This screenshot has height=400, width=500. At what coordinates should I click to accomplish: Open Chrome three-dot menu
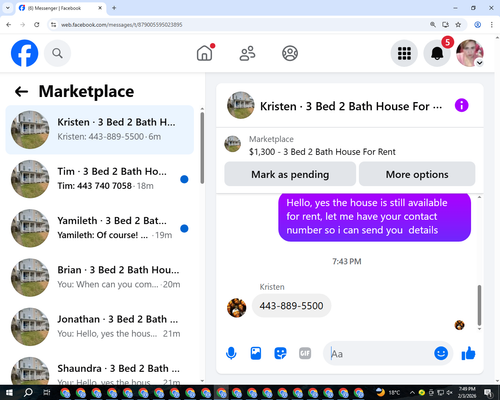coord(492,25)
